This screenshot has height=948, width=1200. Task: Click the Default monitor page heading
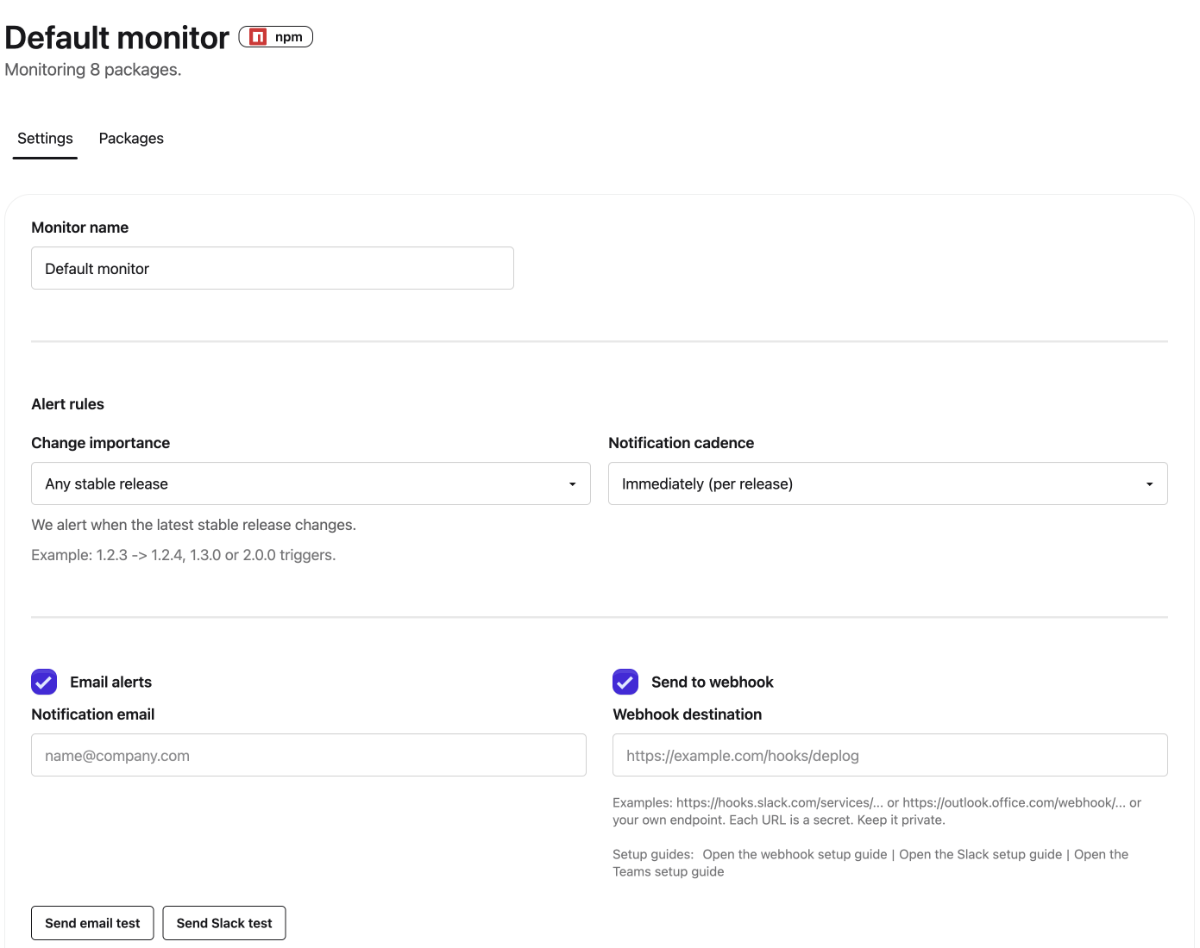pos(117,38)
